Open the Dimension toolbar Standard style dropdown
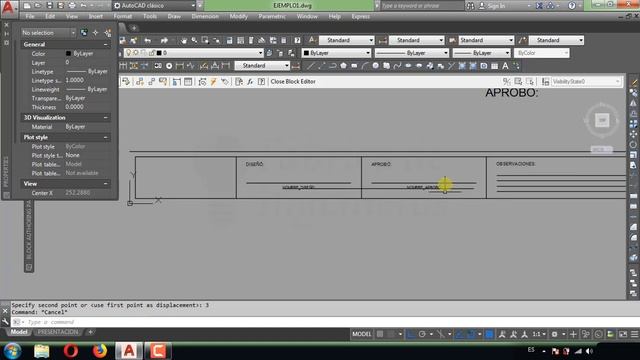Viewport: 640px width, 360px height. click(262, 66)
